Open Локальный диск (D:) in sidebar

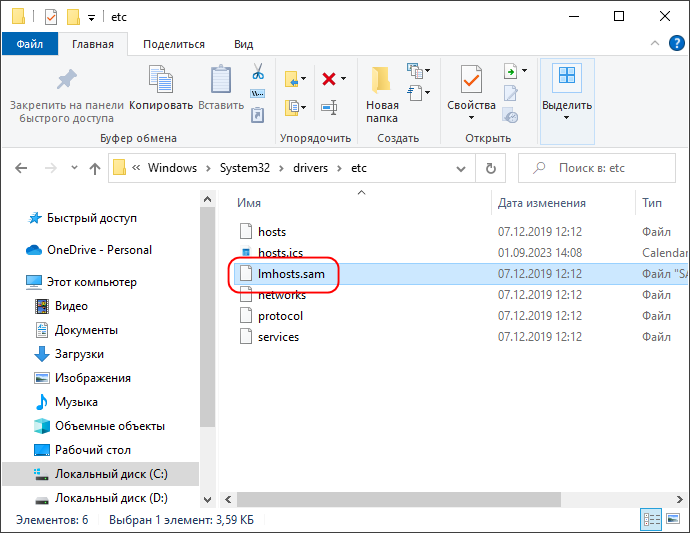(111, 498)
